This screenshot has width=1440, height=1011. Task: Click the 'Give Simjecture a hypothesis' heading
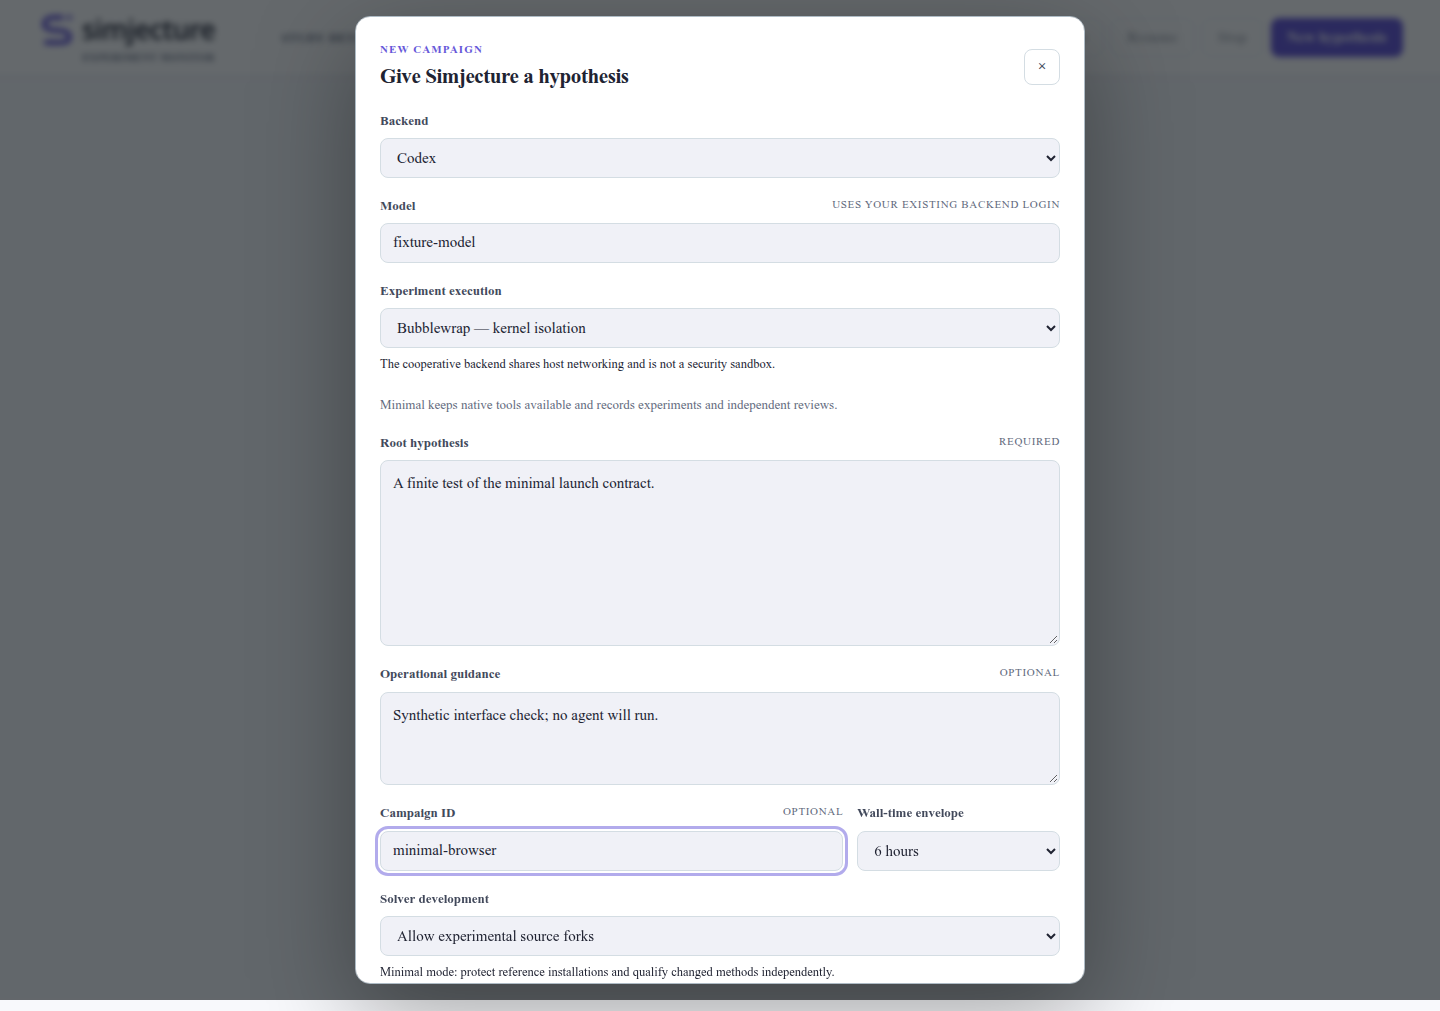pyautogui.click(x=504, y=77)
